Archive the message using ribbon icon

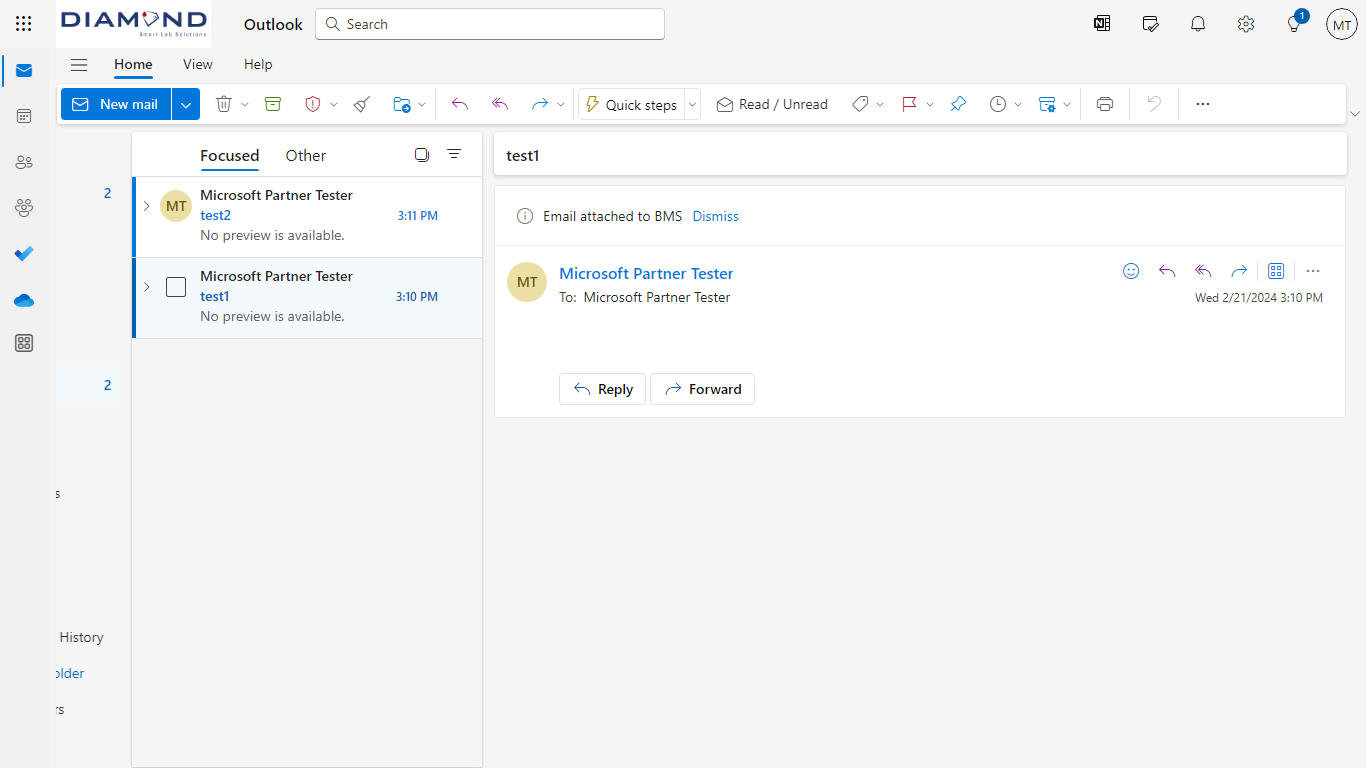(x=273, y=104)
